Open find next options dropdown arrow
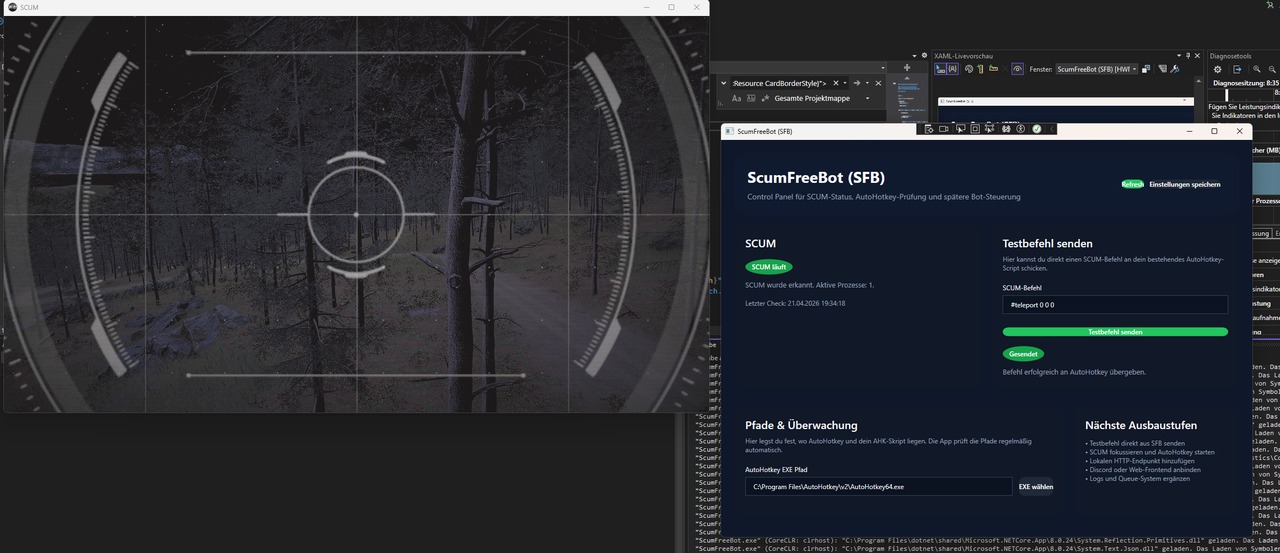 click(x=867, y=83)
